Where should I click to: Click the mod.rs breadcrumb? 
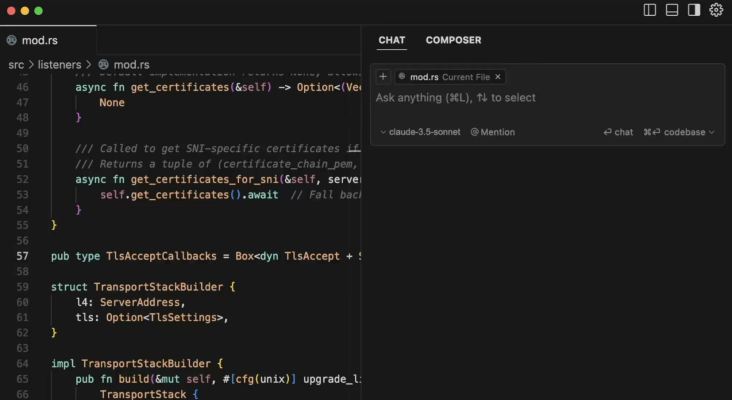pyautogui.click(x=131, y=64)
